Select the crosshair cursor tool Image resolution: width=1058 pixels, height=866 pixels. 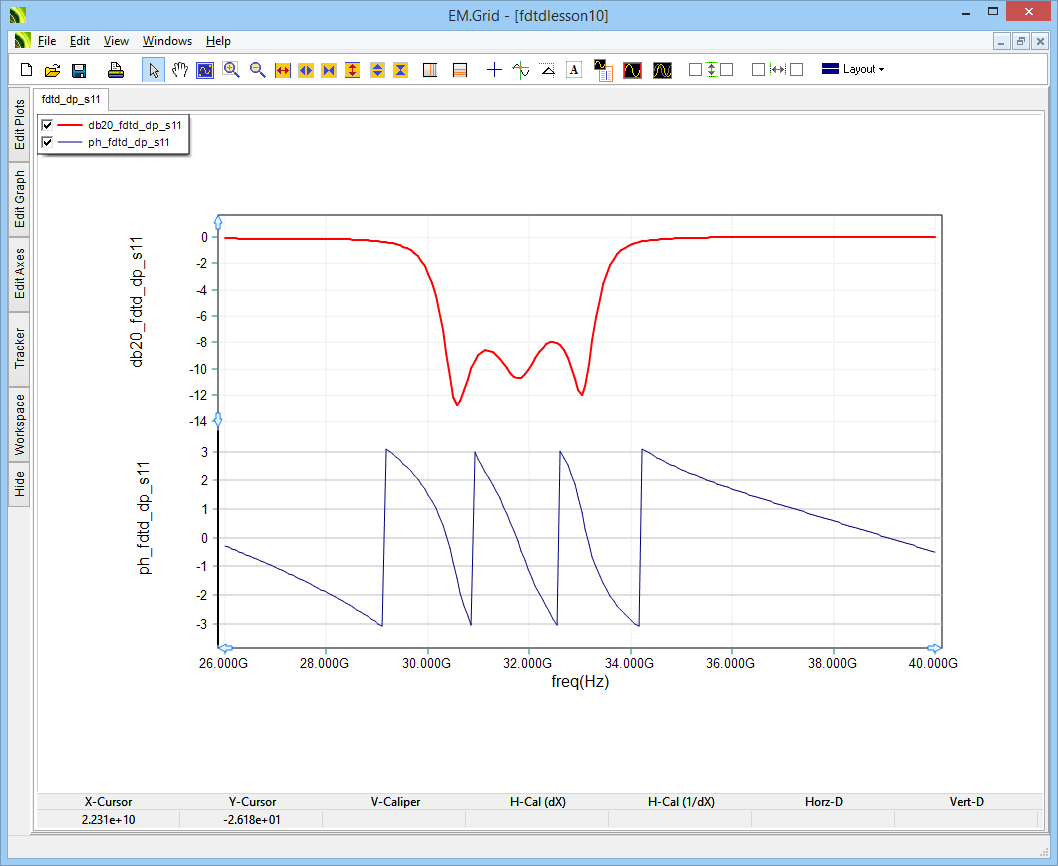click(x=494, y=70)
